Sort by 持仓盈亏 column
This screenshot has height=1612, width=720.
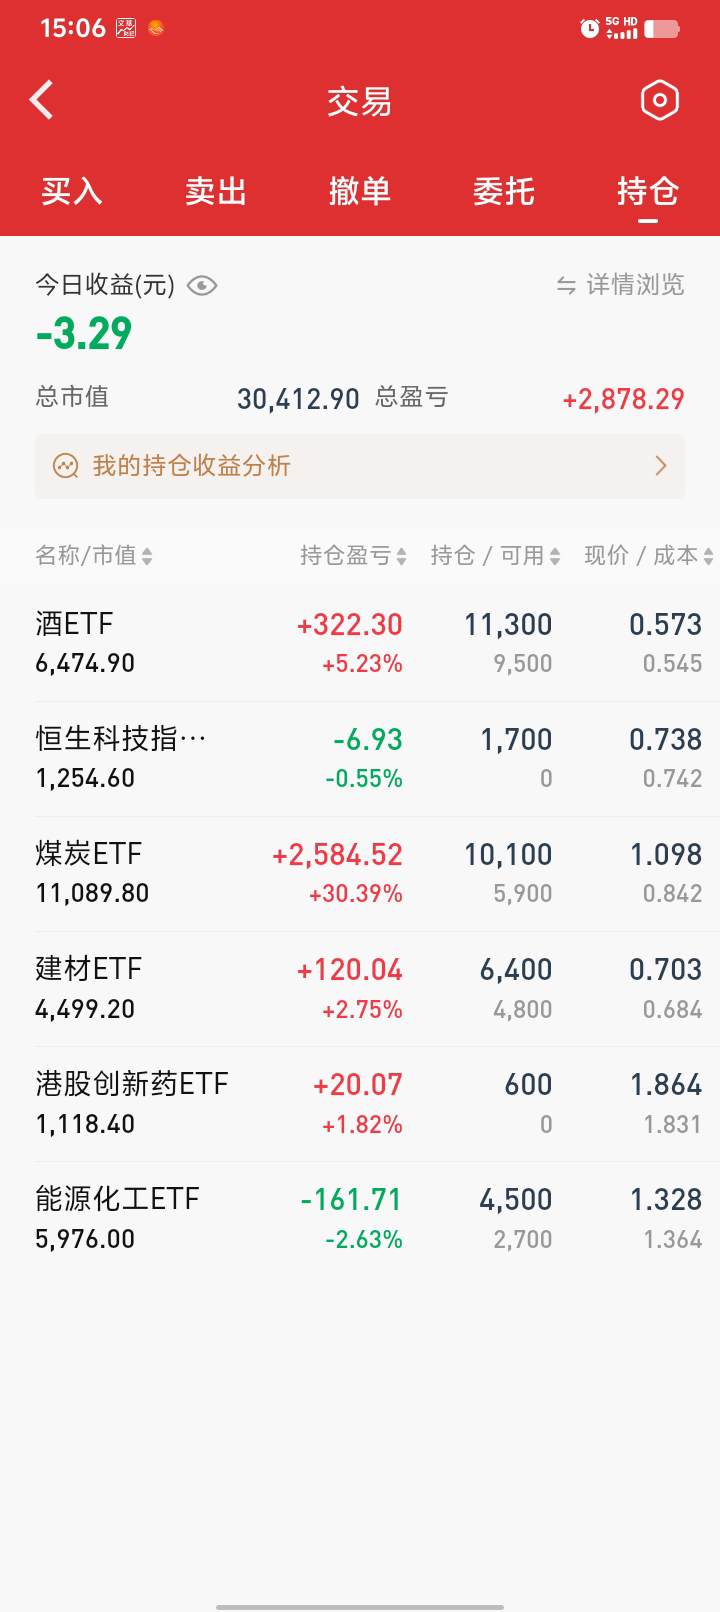353,556
